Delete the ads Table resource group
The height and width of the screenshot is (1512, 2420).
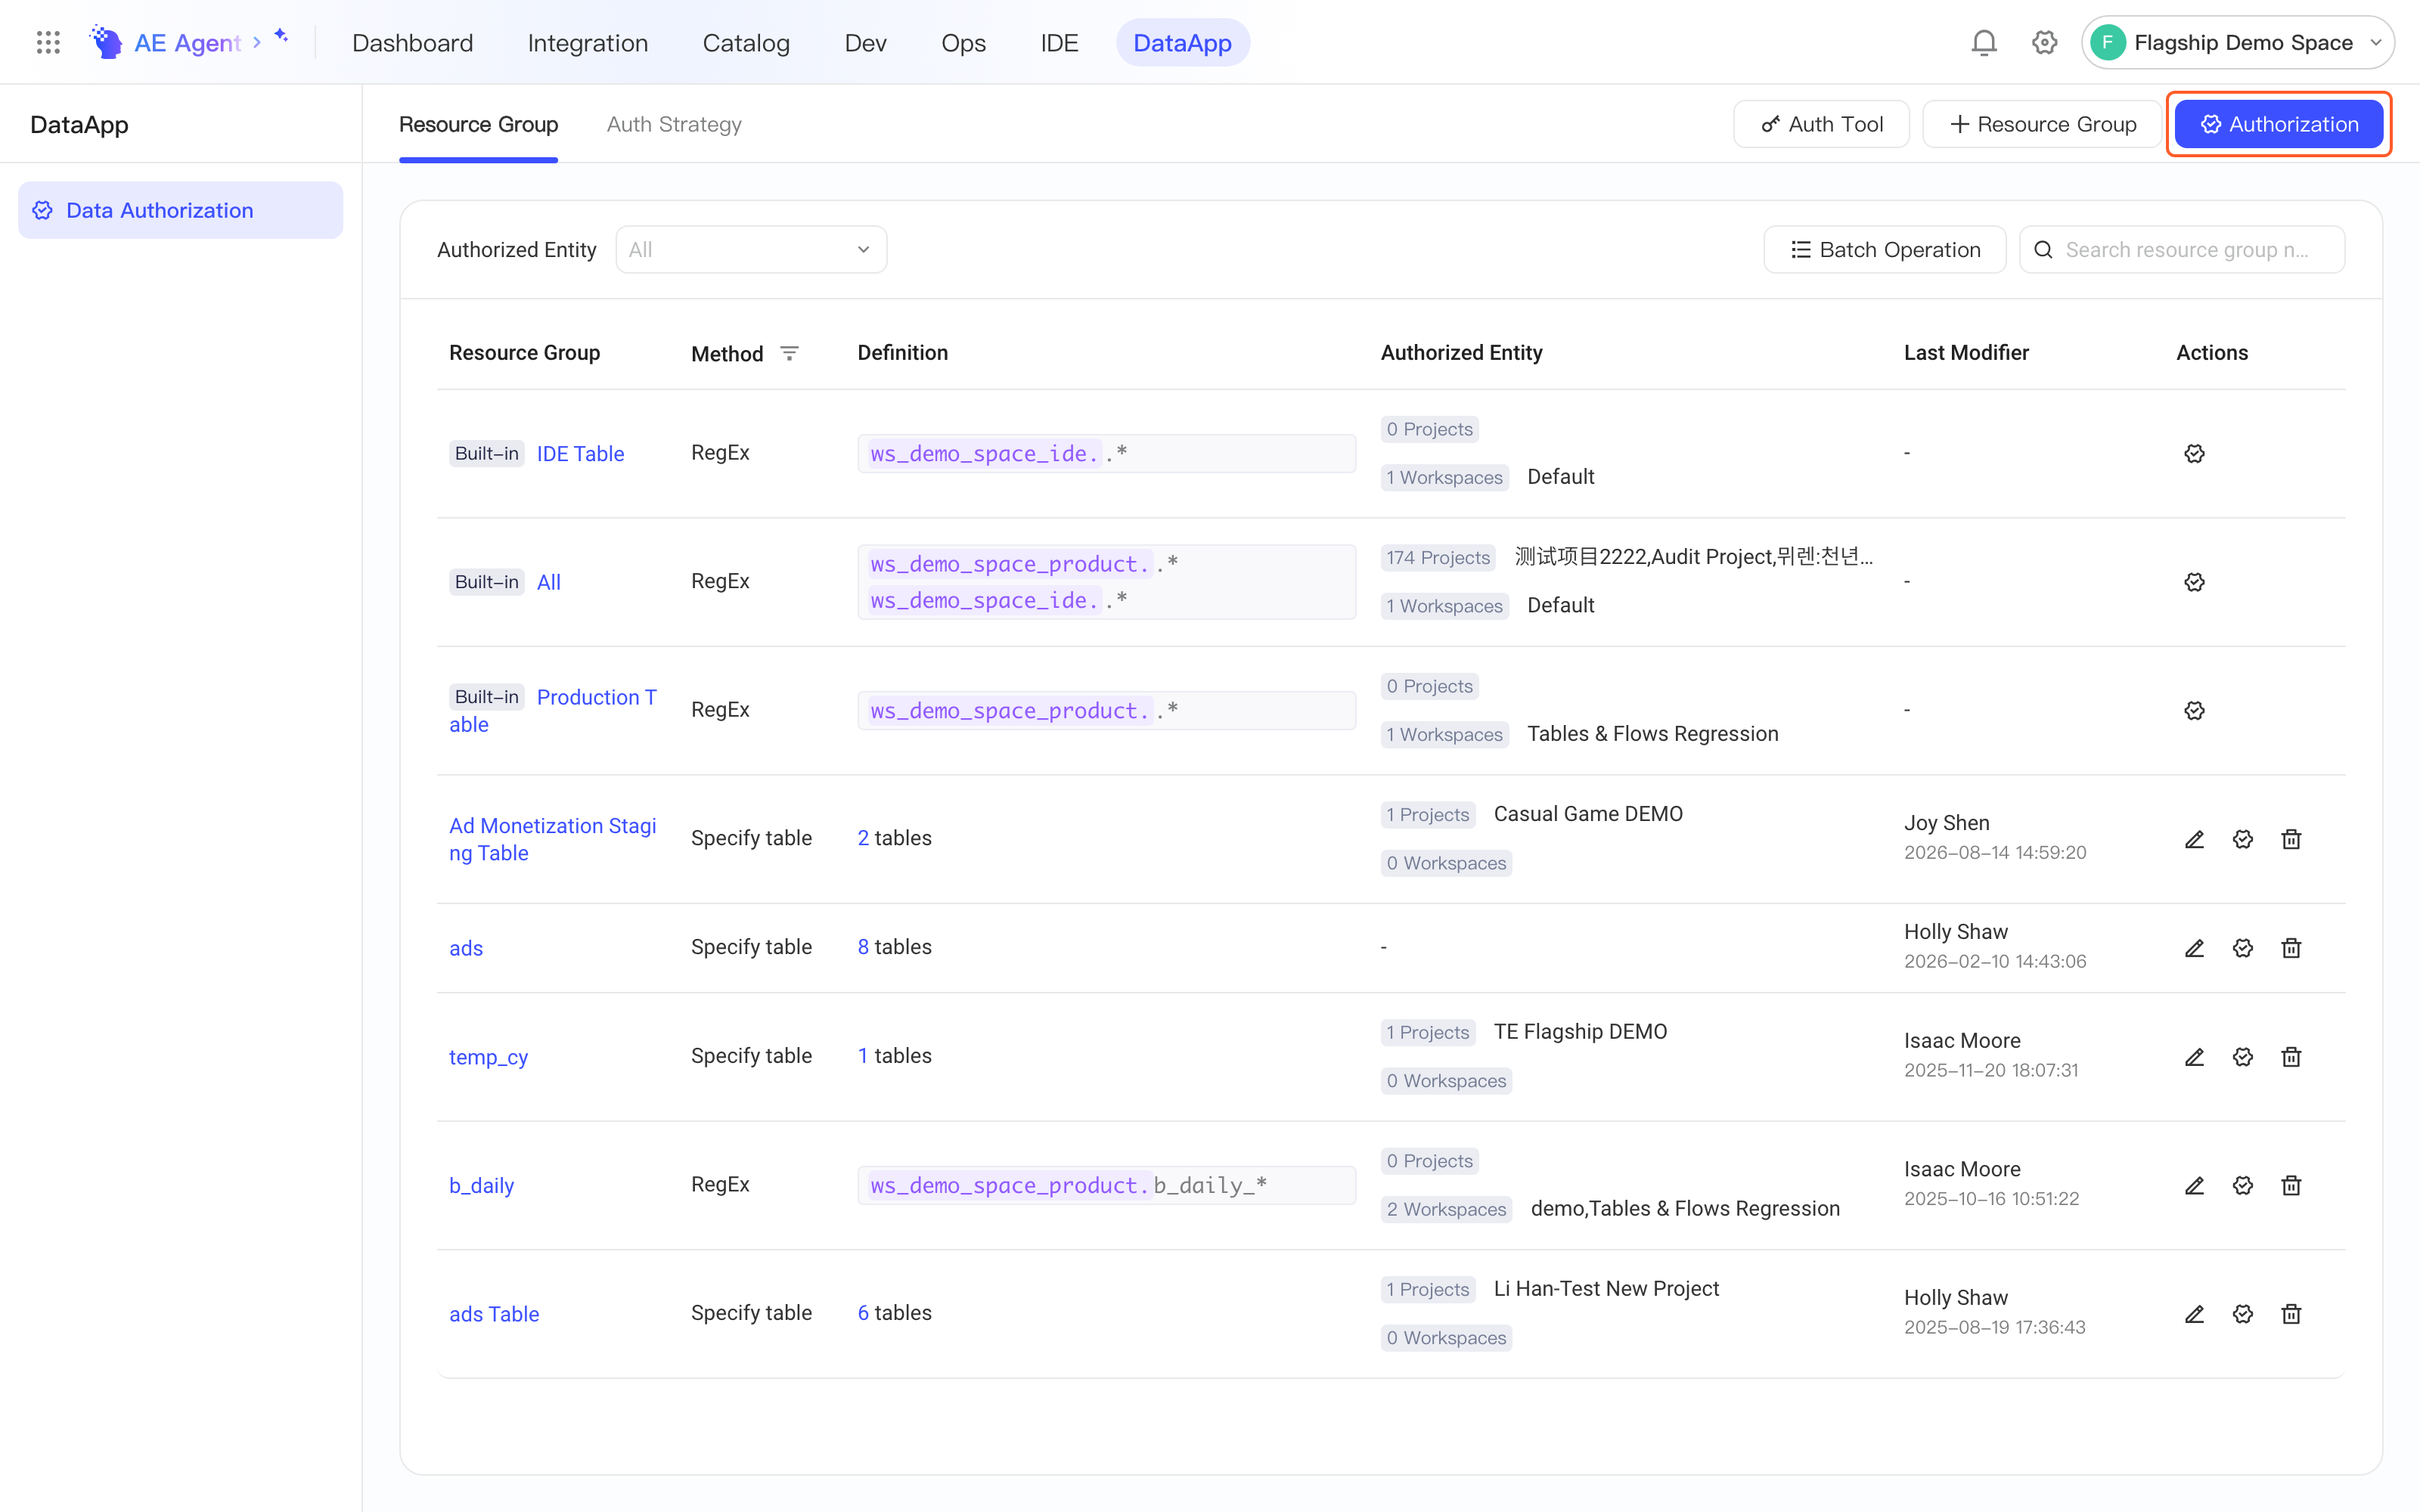[2291, 1314]
